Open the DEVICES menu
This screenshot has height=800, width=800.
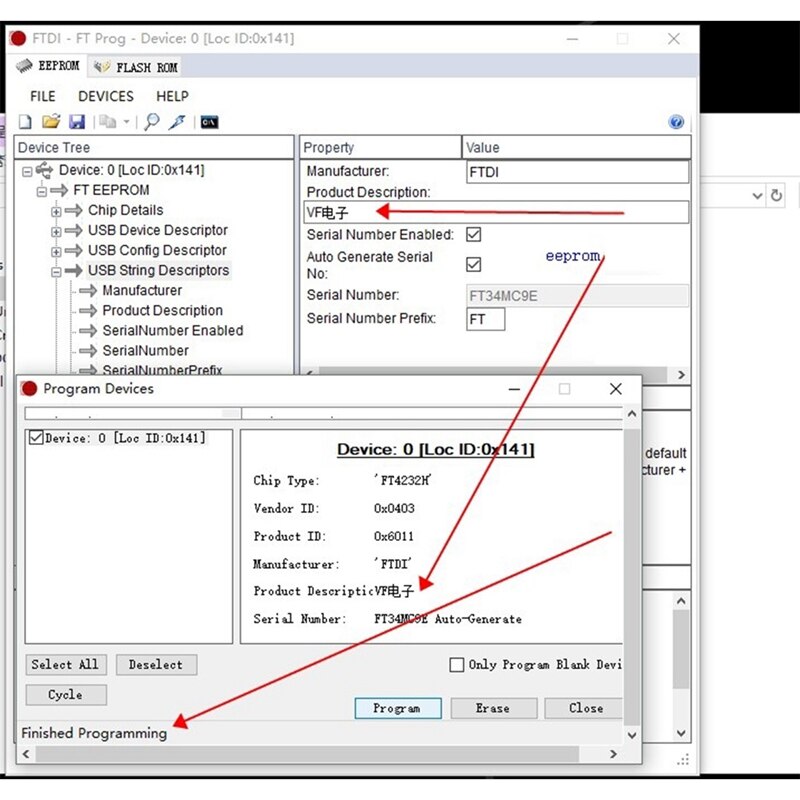point(106,96)
